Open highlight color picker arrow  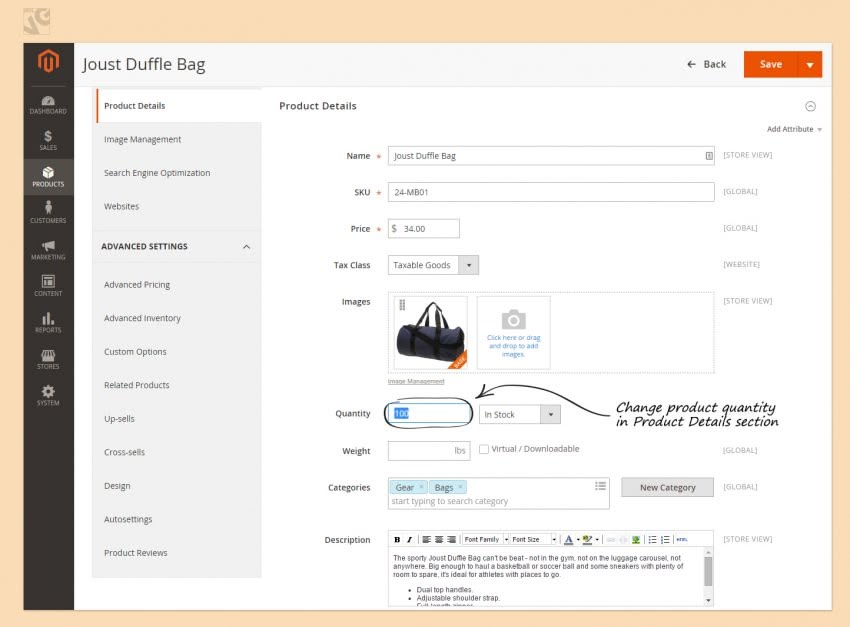(x=597, y=540)
